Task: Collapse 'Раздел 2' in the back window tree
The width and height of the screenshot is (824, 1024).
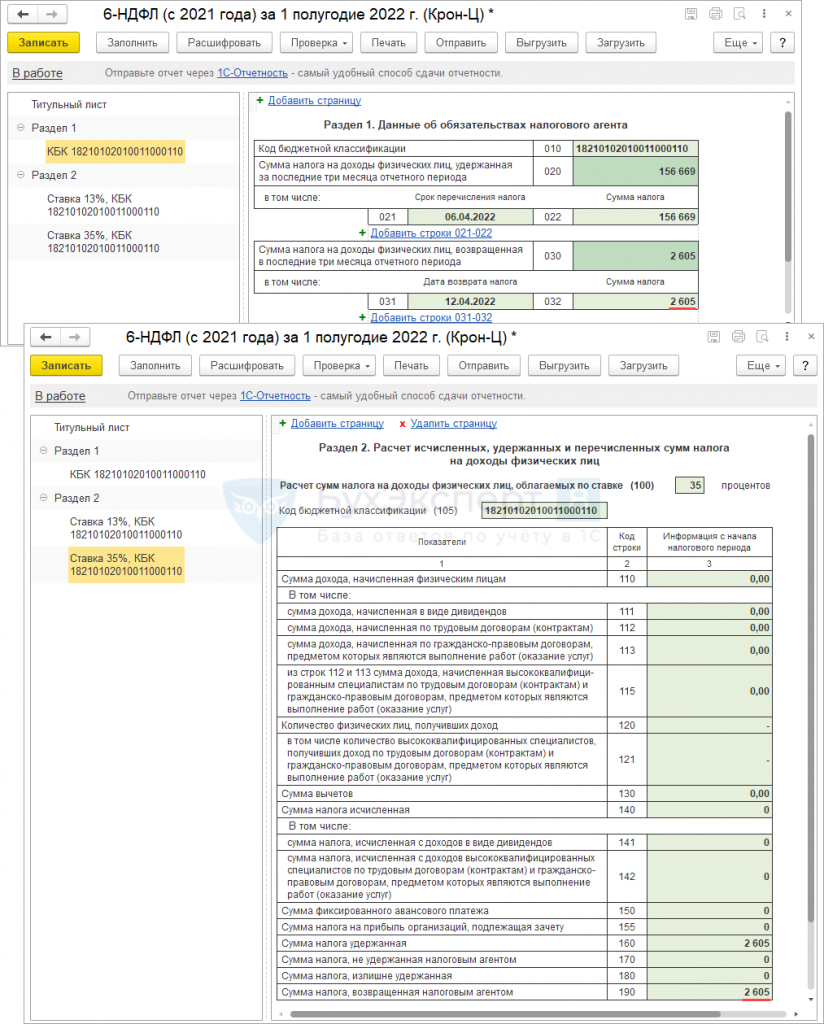Action: click(20, 175)
